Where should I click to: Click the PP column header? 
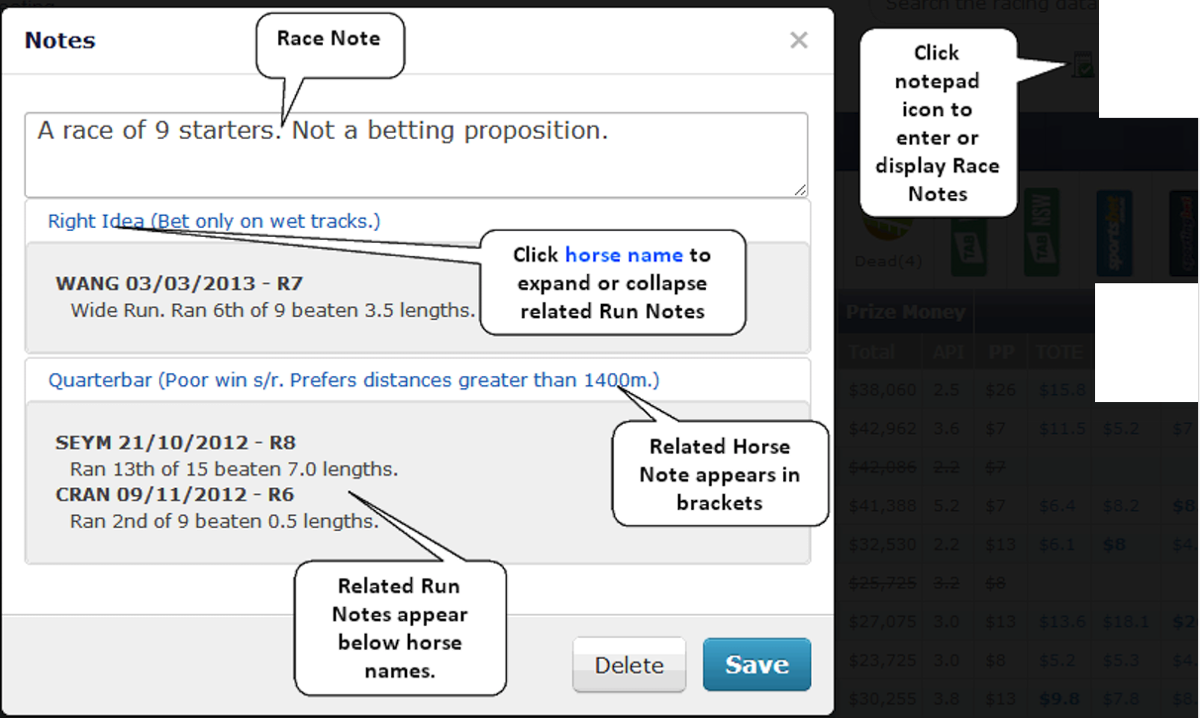tap(994, 352)
